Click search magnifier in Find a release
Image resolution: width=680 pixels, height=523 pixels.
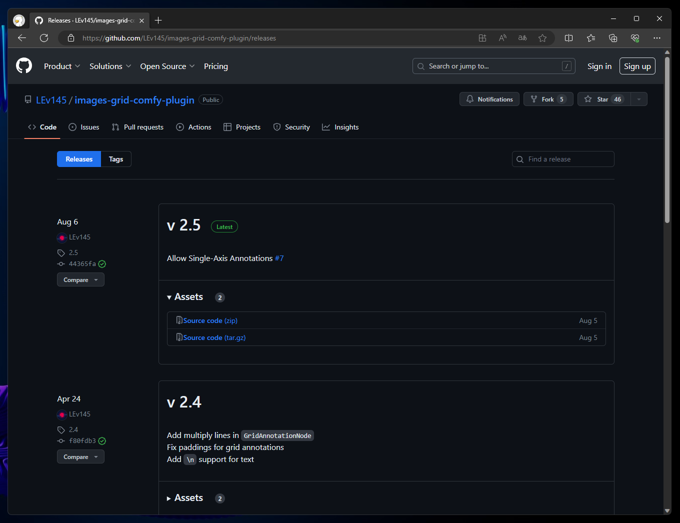520,159
